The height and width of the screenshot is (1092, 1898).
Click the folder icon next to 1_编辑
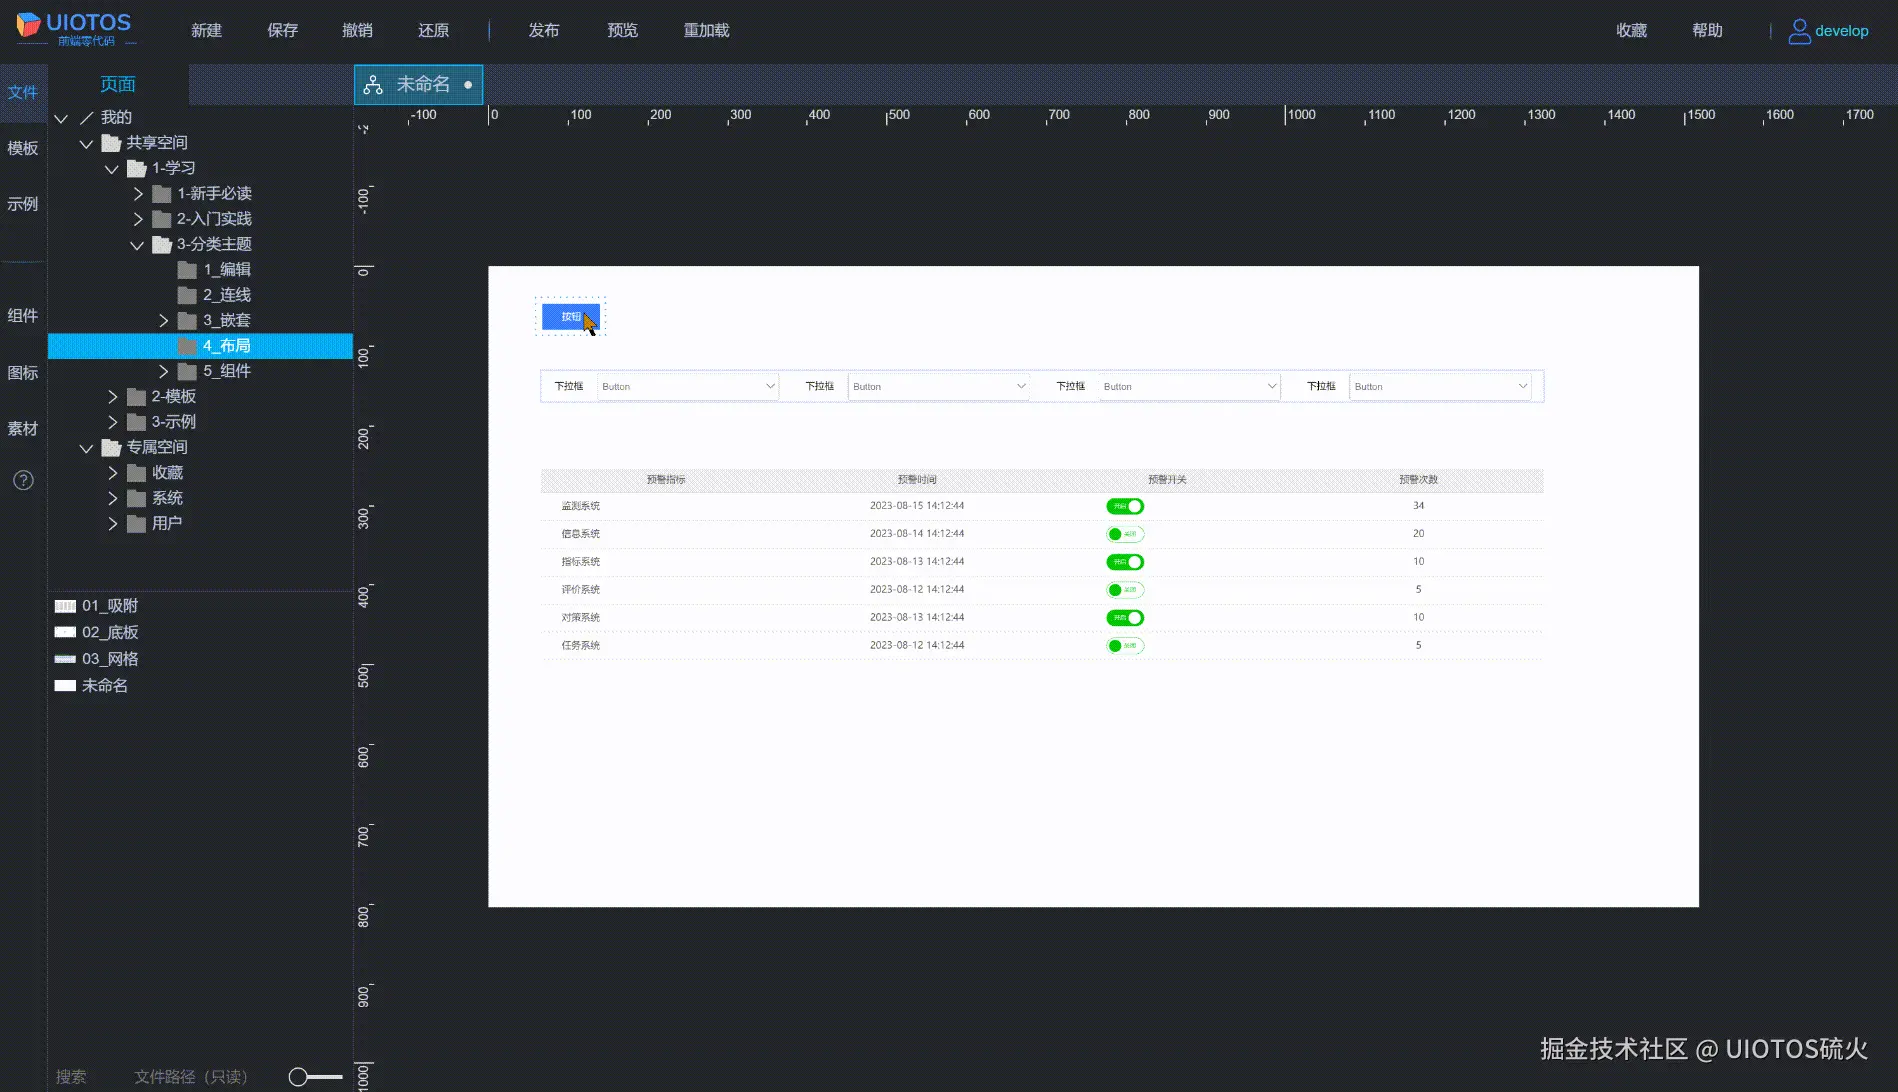[x=187, y=270]
